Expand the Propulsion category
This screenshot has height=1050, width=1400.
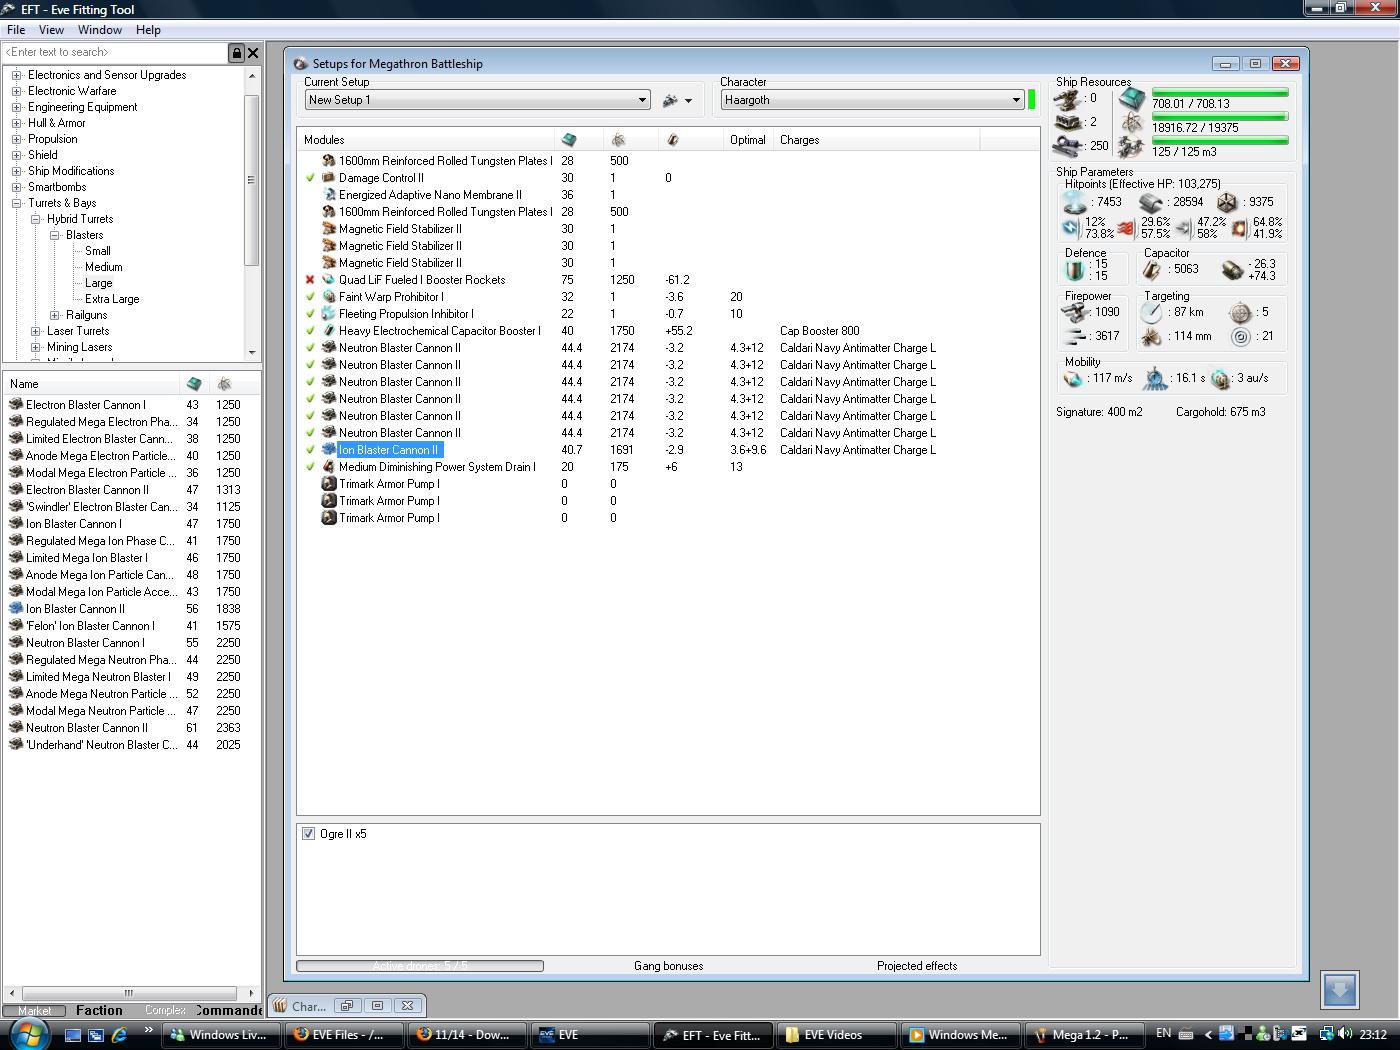pyautogui.click(x=17, y=139)
